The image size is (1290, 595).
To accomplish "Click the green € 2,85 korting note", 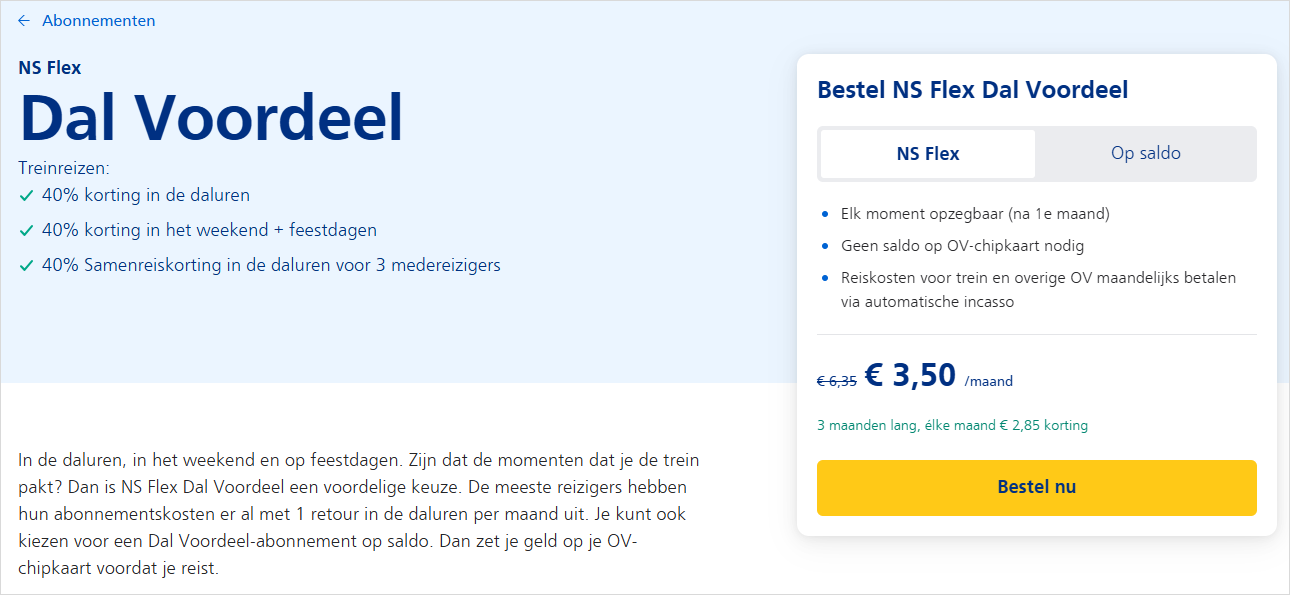I will 952,425.
